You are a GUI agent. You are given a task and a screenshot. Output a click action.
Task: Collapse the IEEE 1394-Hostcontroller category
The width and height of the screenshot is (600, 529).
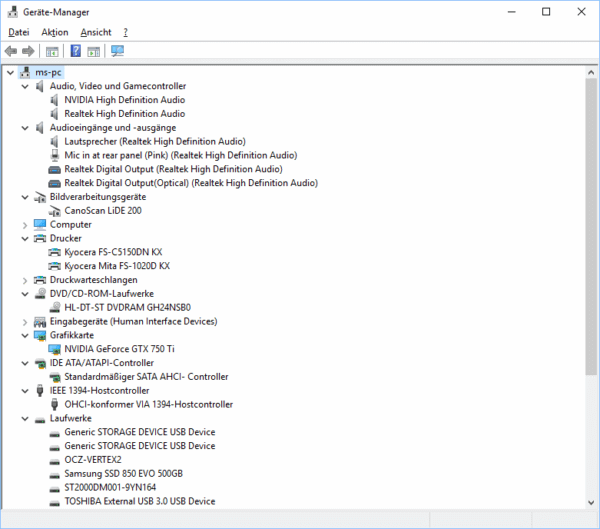25,391
